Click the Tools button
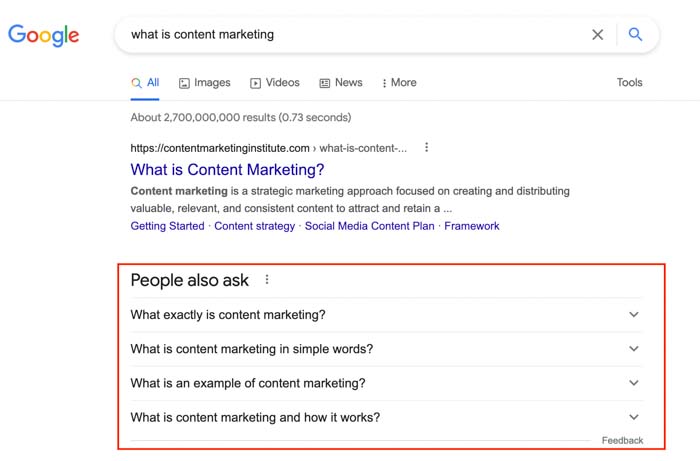This screenshot has width=700, height=461. 629,83
